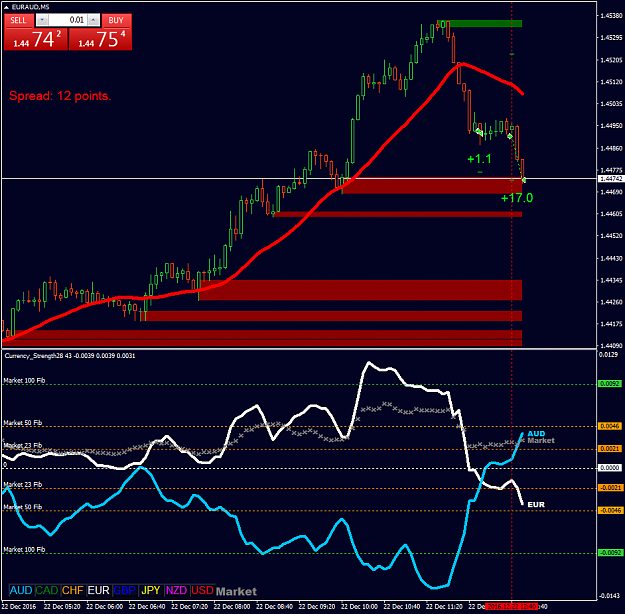Click the upper 'Market 100 Fib' label
Screen dimensions: 625x614
pos(24,380)
